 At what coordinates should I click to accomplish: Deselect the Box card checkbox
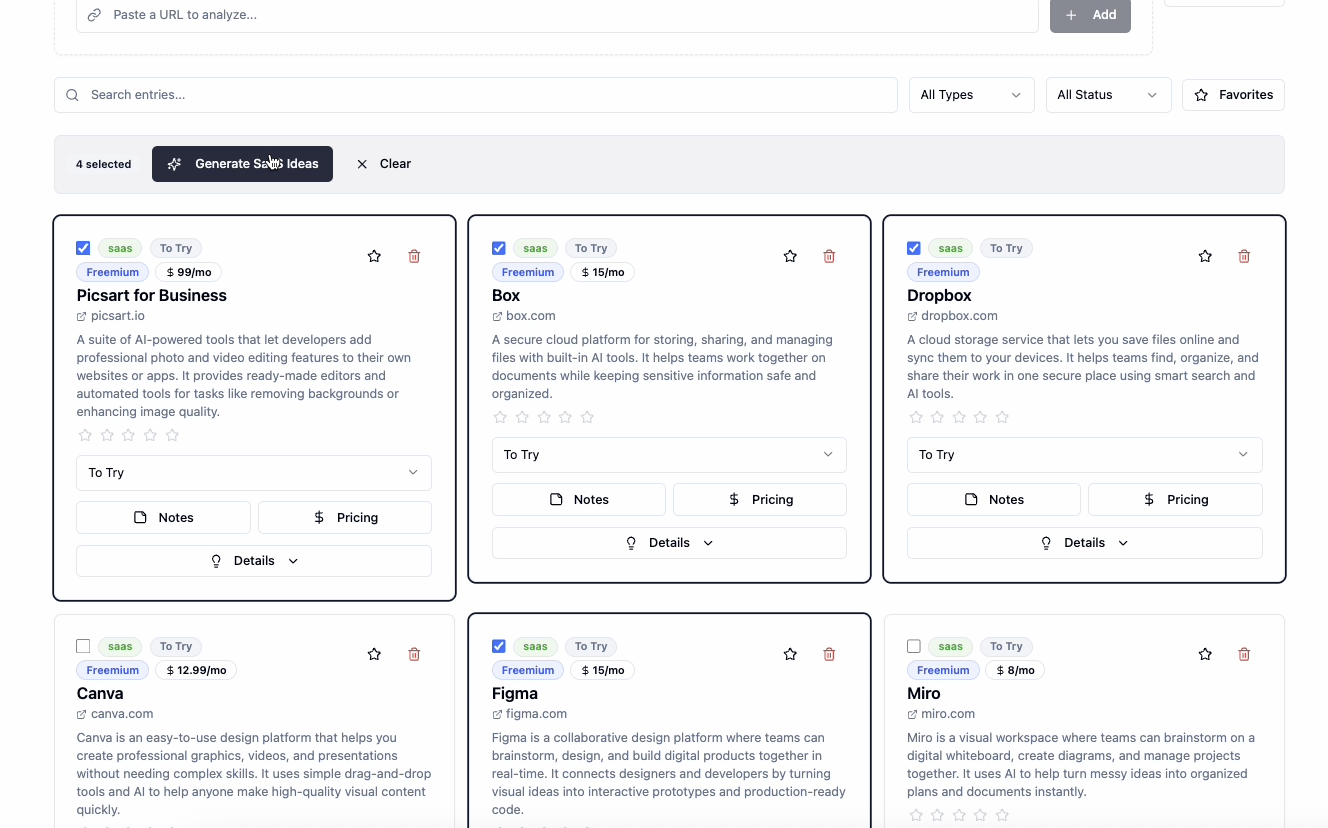click(x=499, y=248)
